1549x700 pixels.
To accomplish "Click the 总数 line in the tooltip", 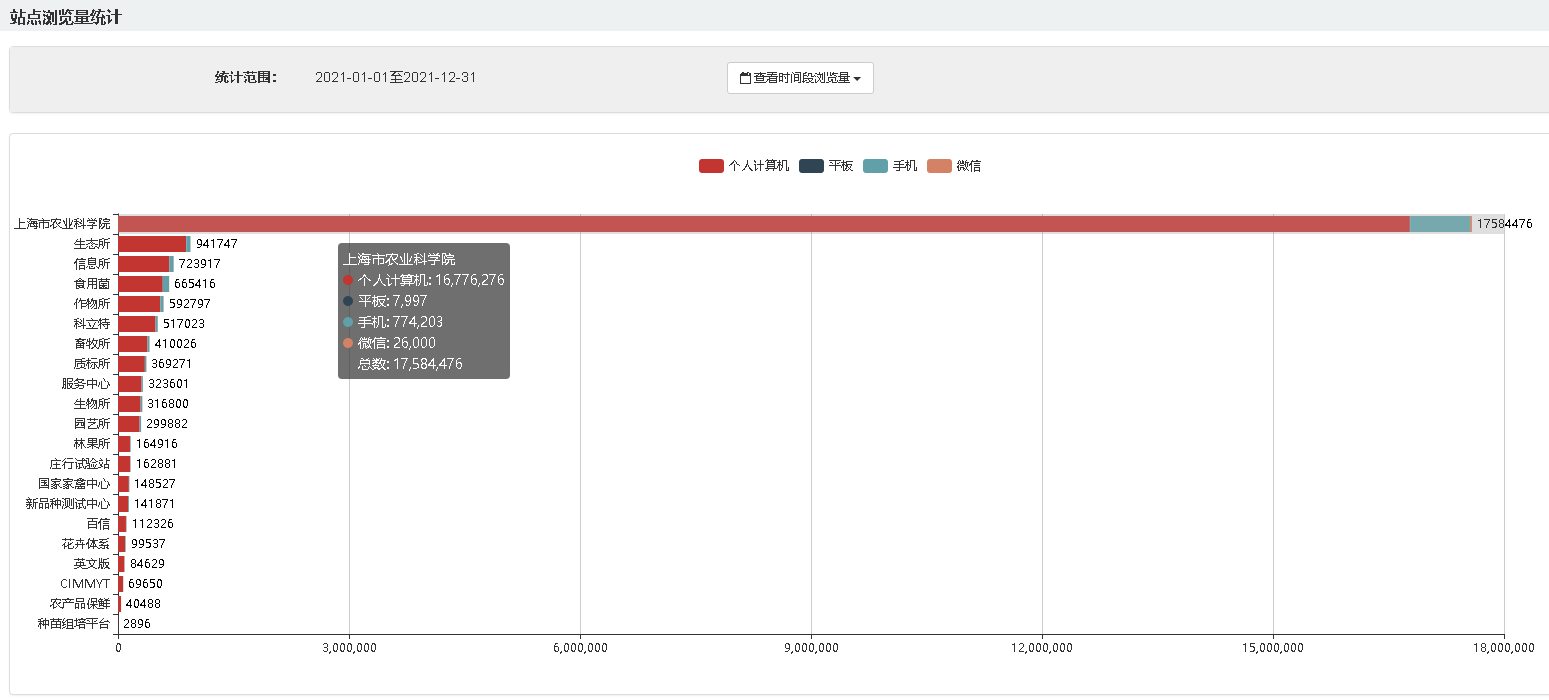I will 410,364.
